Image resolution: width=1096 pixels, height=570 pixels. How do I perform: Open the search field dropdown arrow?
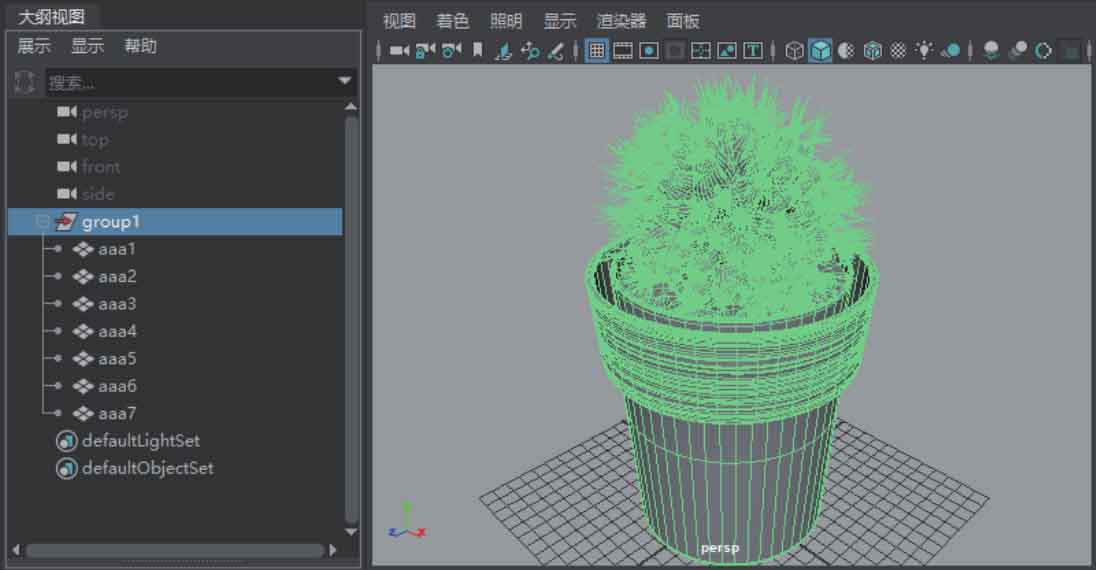[345, 81]
